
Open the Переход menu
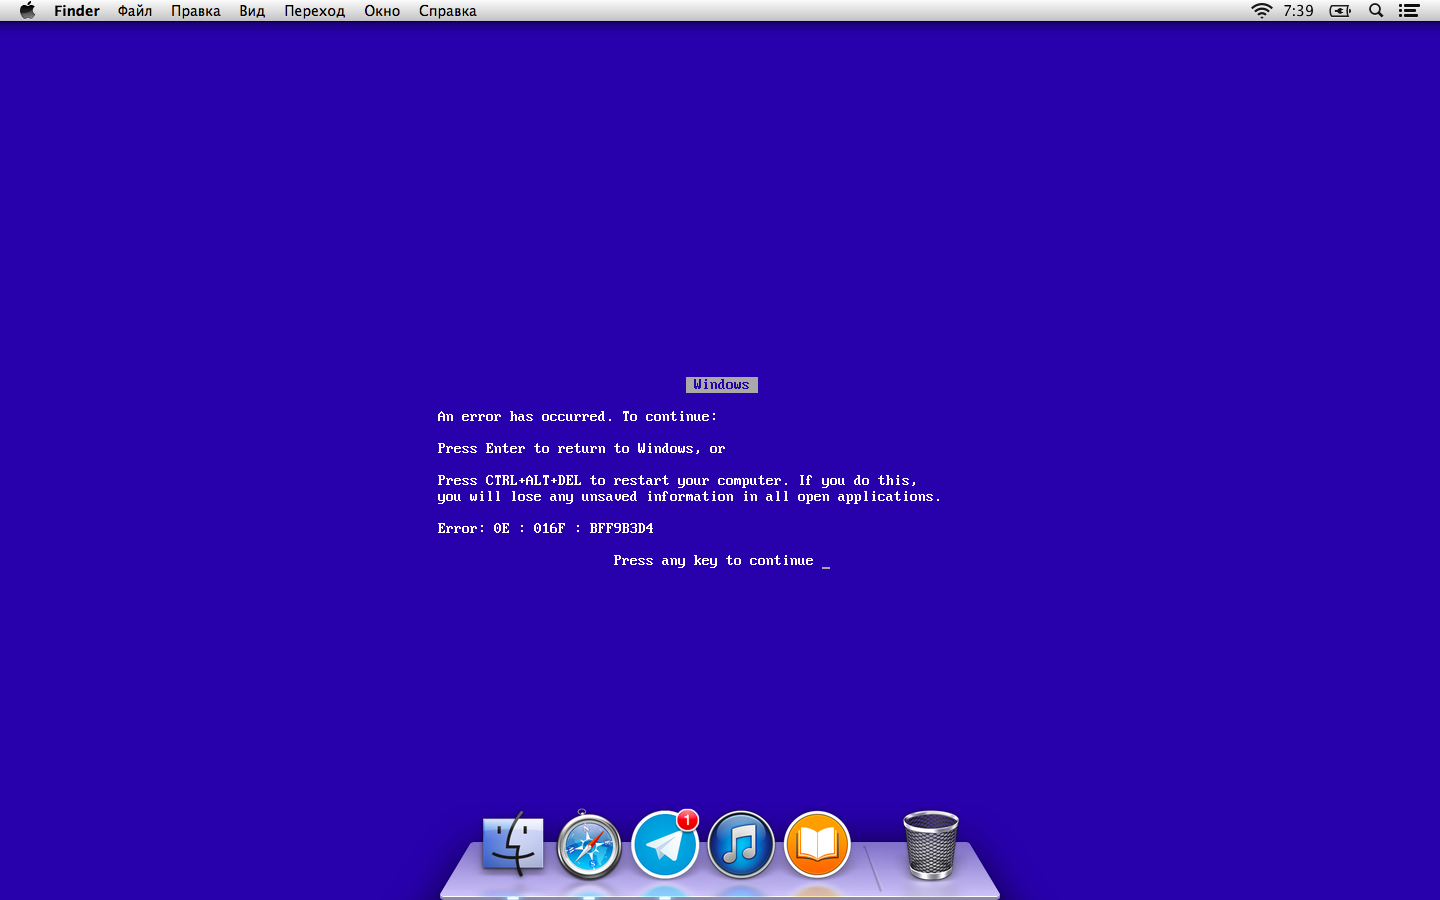click(x=314, y=11)
